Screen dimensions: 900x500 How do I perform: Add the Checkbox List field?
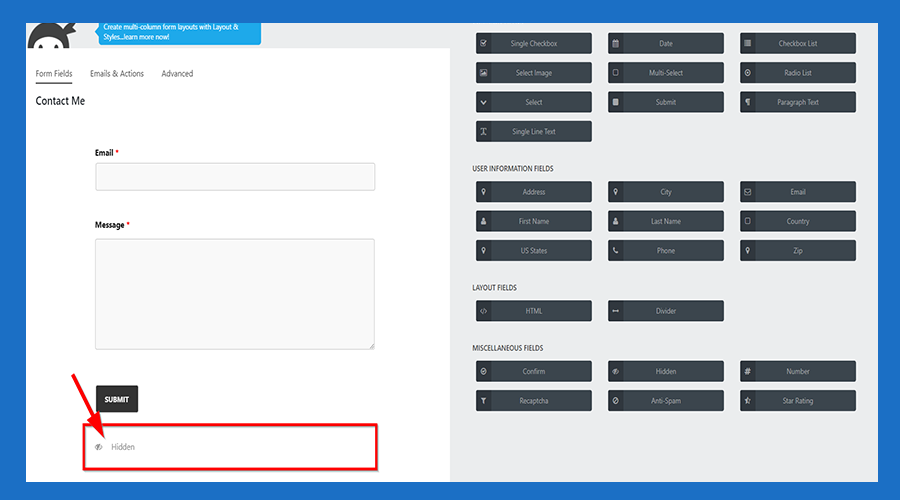point(798,44)
